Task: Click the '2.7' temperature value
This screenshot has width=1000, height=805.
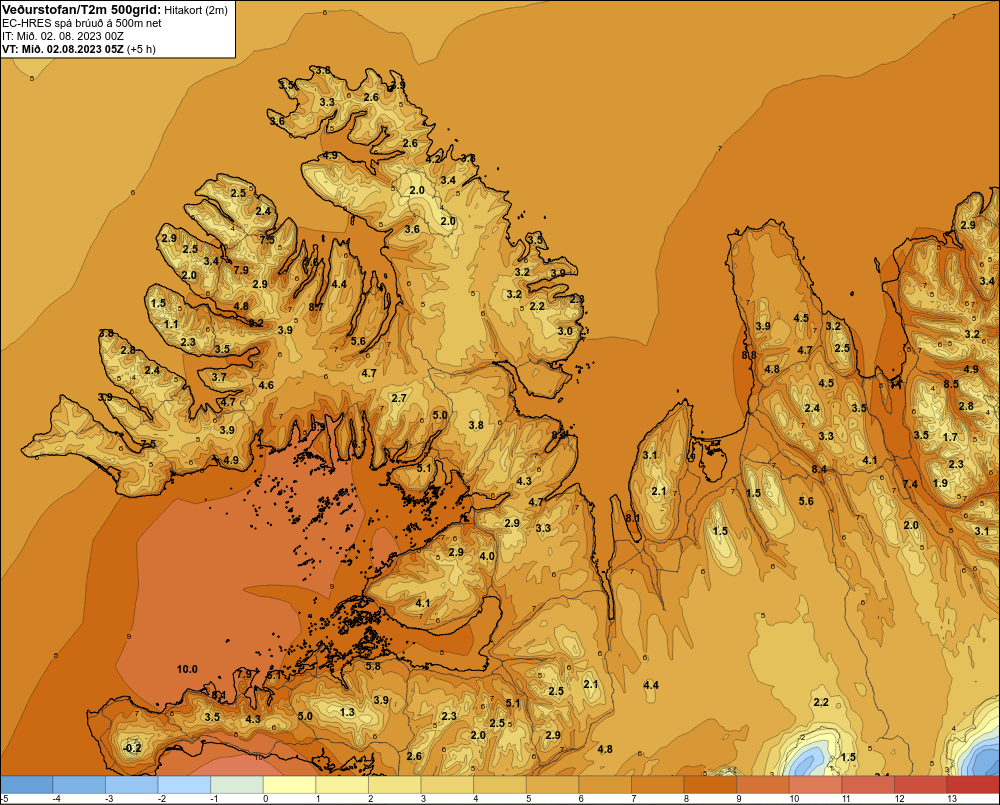Action: click(x=399, y=398)
